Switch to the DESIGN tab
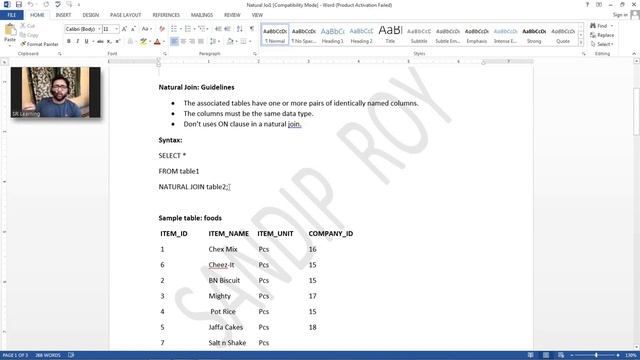The width and height of the screenshot is (640, 360). pyautogui.click(x=91, y=15)
